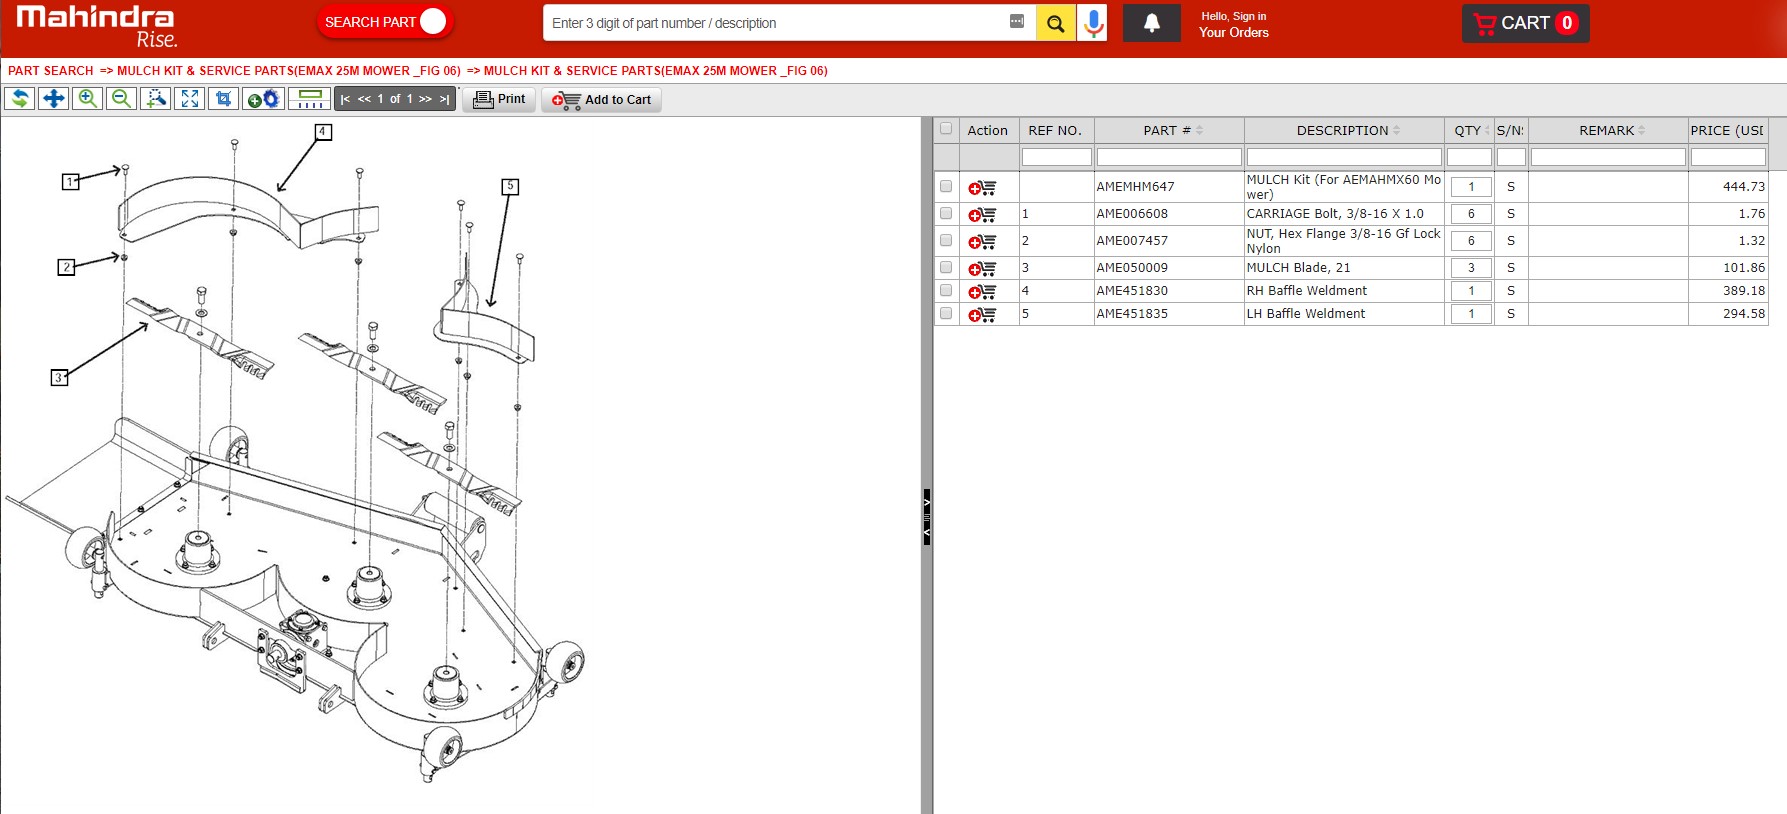
Task: Click the yellow search magnifier button
Action: click(1055, 23)
